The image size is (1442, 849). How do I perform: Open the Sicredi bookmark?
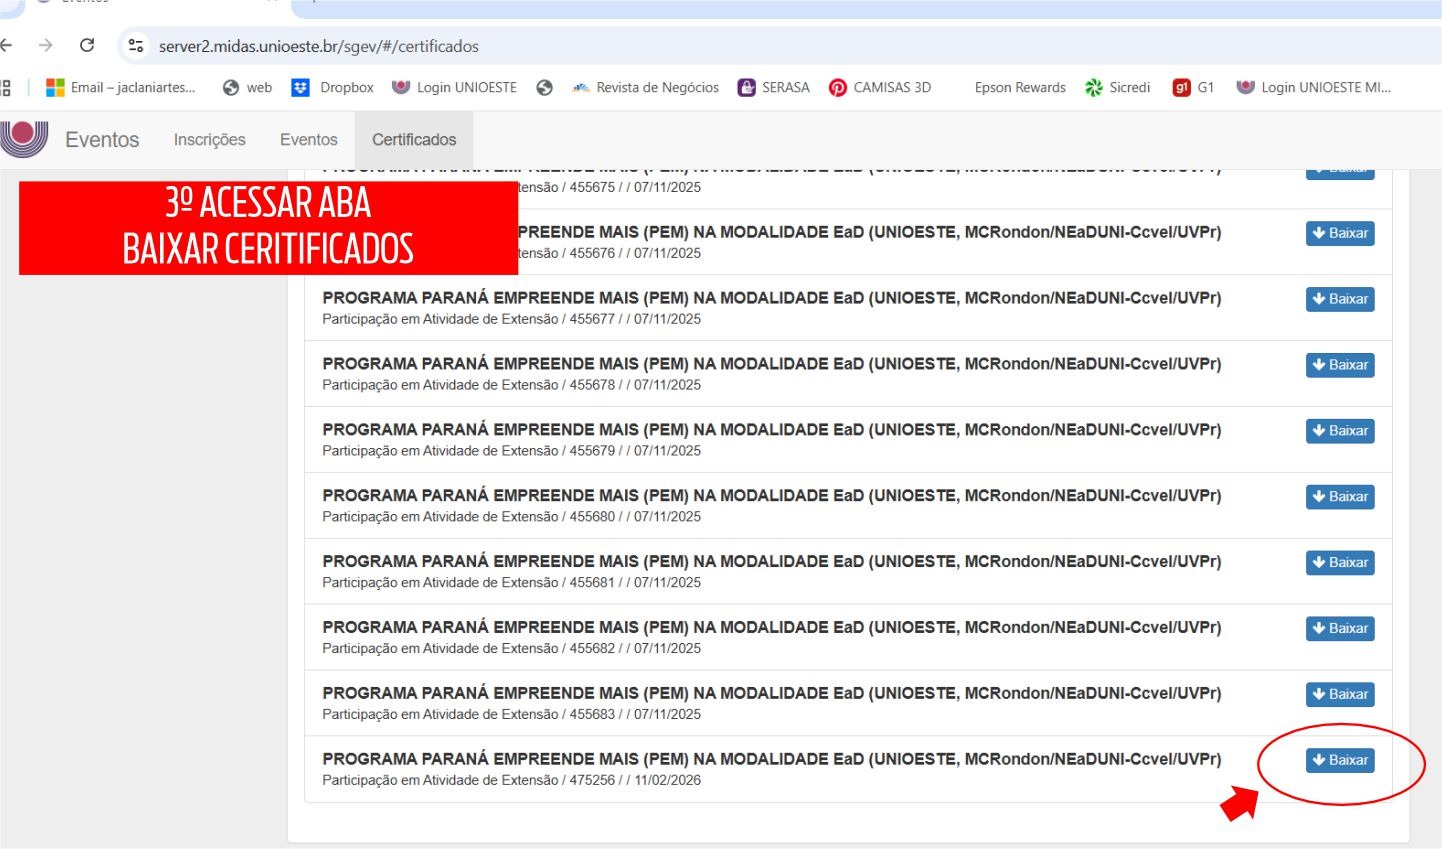click(x=1118, y=88)
